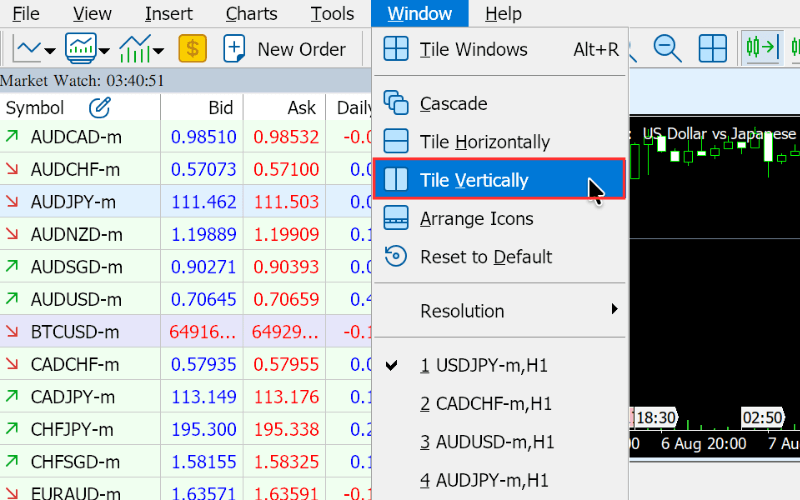Close the open Window menu
This screenshot has height=500, width=800.
(419, 13)
